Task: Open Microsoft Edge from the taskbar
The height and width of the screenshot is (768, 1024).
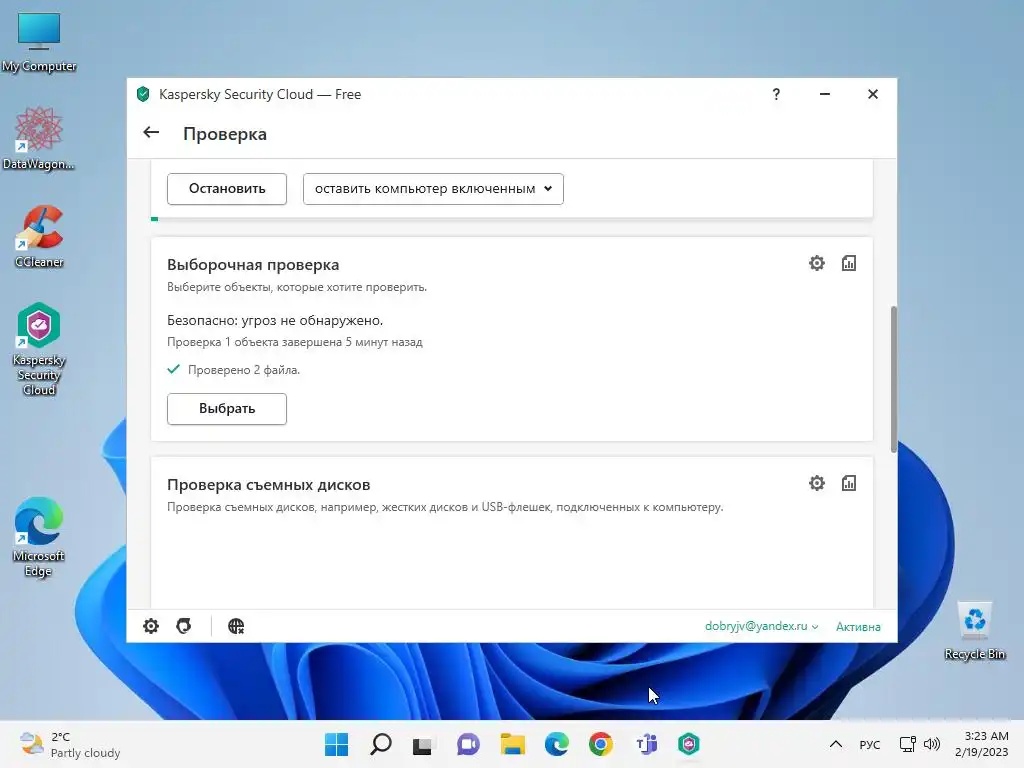Action: [556, 744]
